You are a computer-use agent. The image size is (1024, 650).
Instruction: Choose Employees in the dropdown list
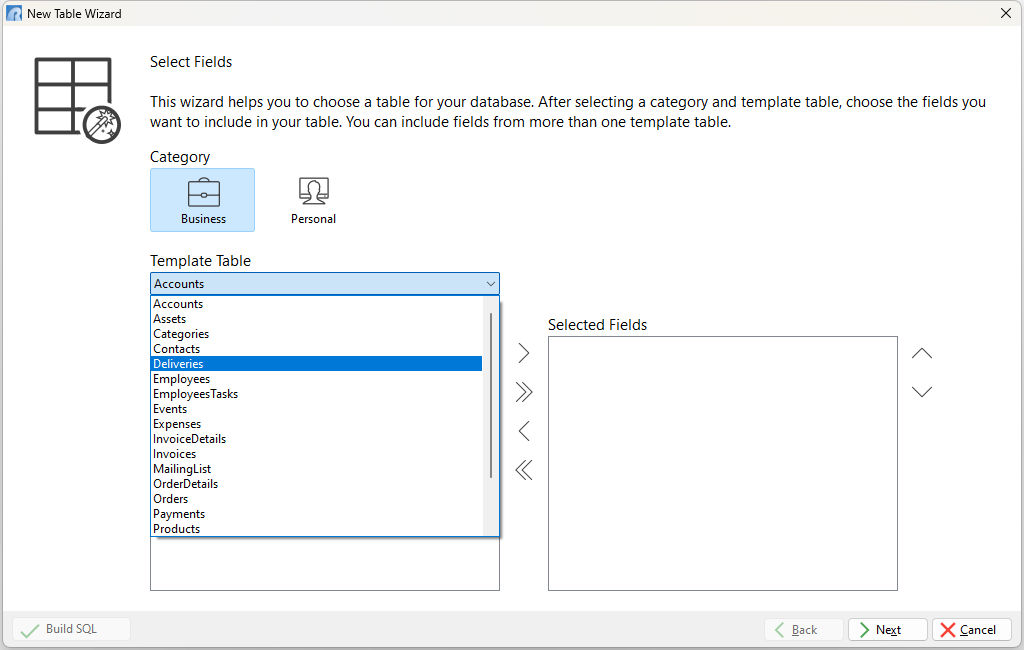[317, 379]
